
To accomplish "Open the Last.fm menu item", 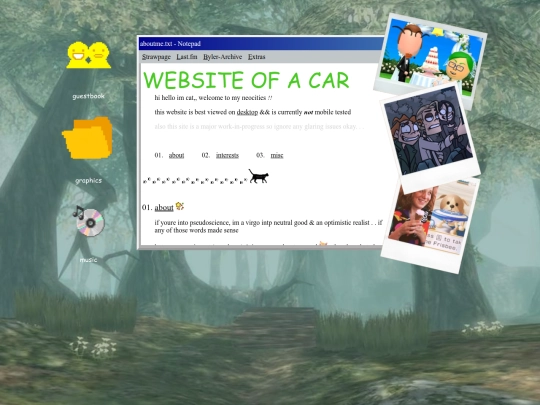I will (187, 57).
